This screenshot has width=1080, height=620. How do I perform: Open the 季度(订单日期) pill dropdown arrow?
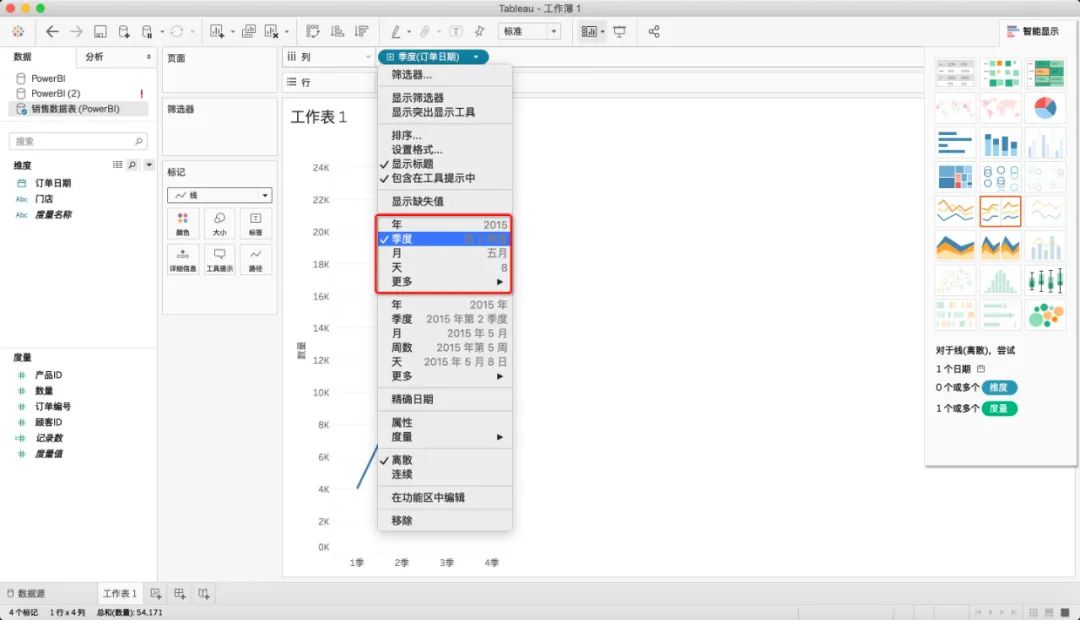(476, 56)
